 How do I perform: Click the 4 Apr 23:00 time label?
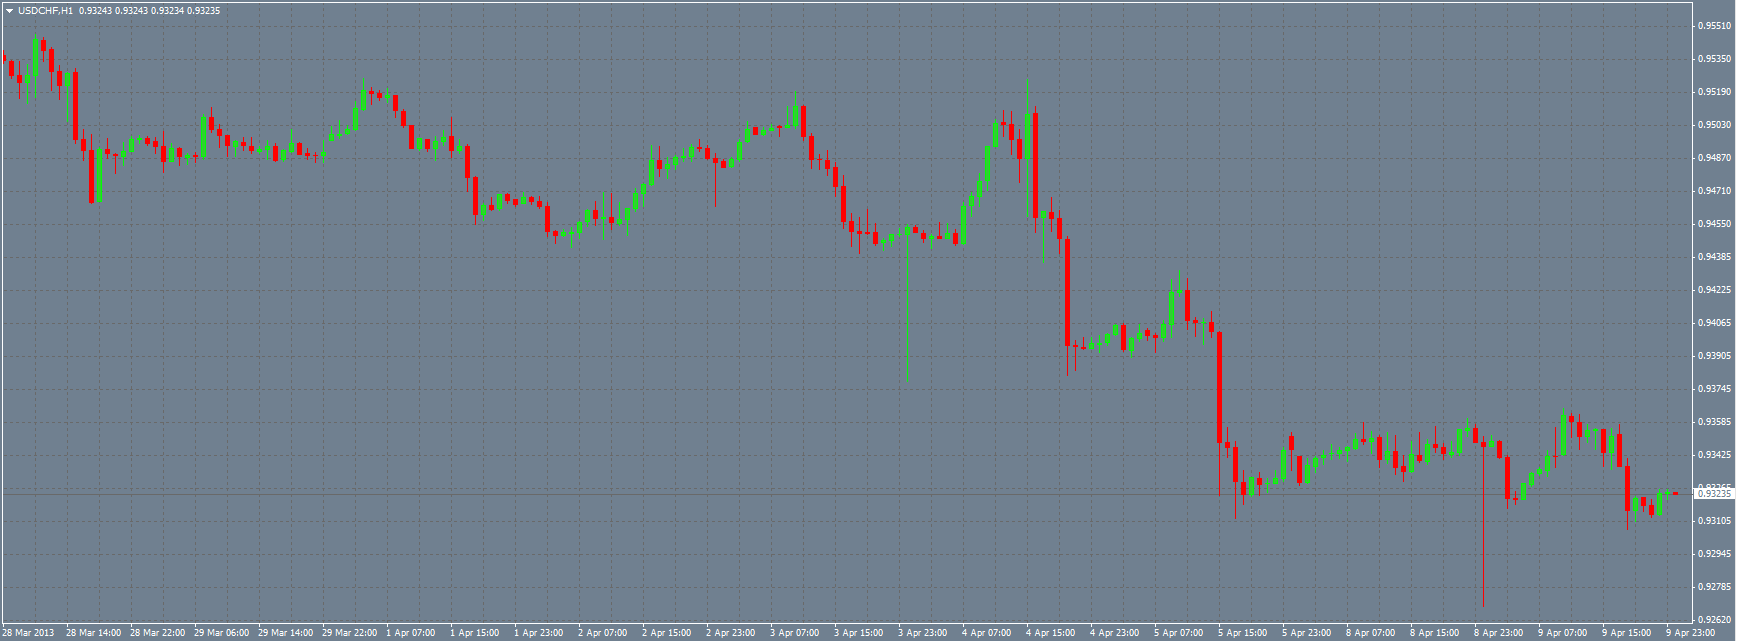(1115, 633)
